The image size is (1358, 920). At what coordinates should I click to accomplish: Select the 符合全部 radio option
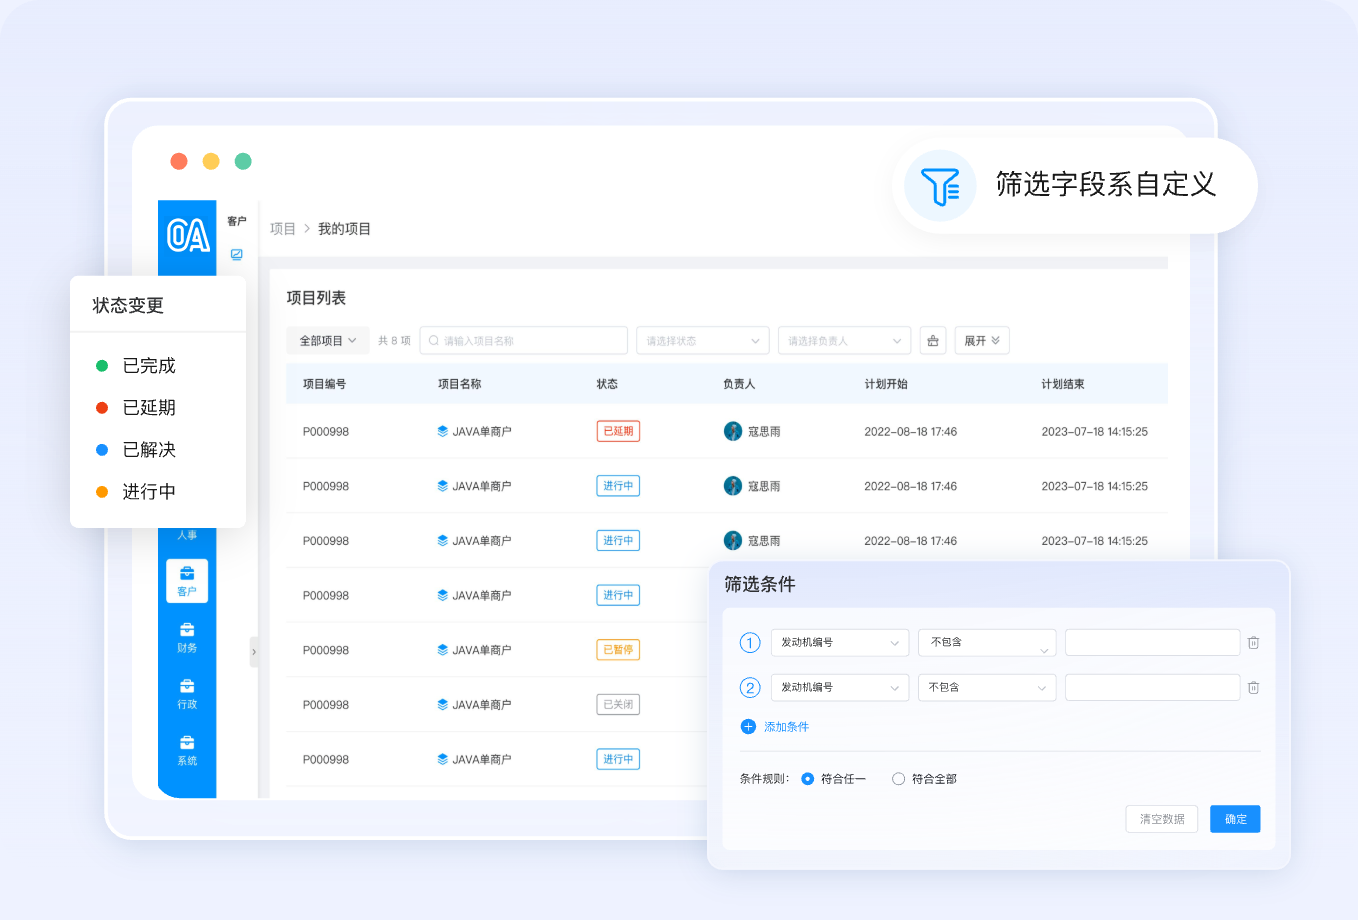pos(898,779)
